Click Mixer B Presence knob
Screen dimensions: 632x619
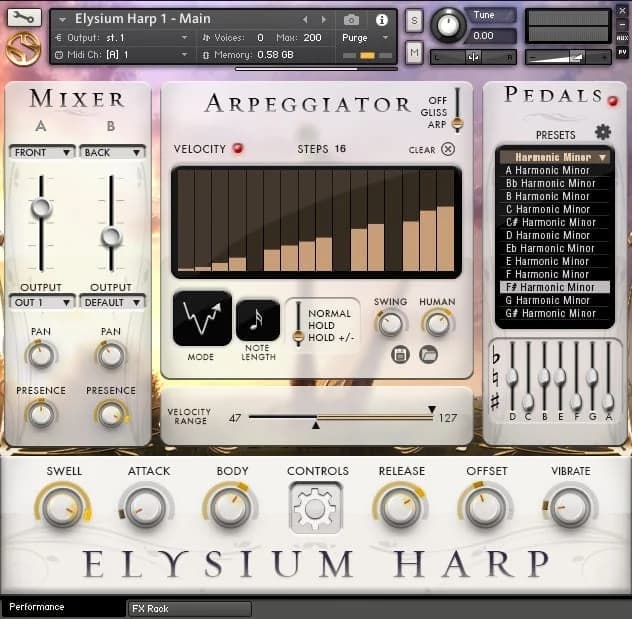coord(110,414)
